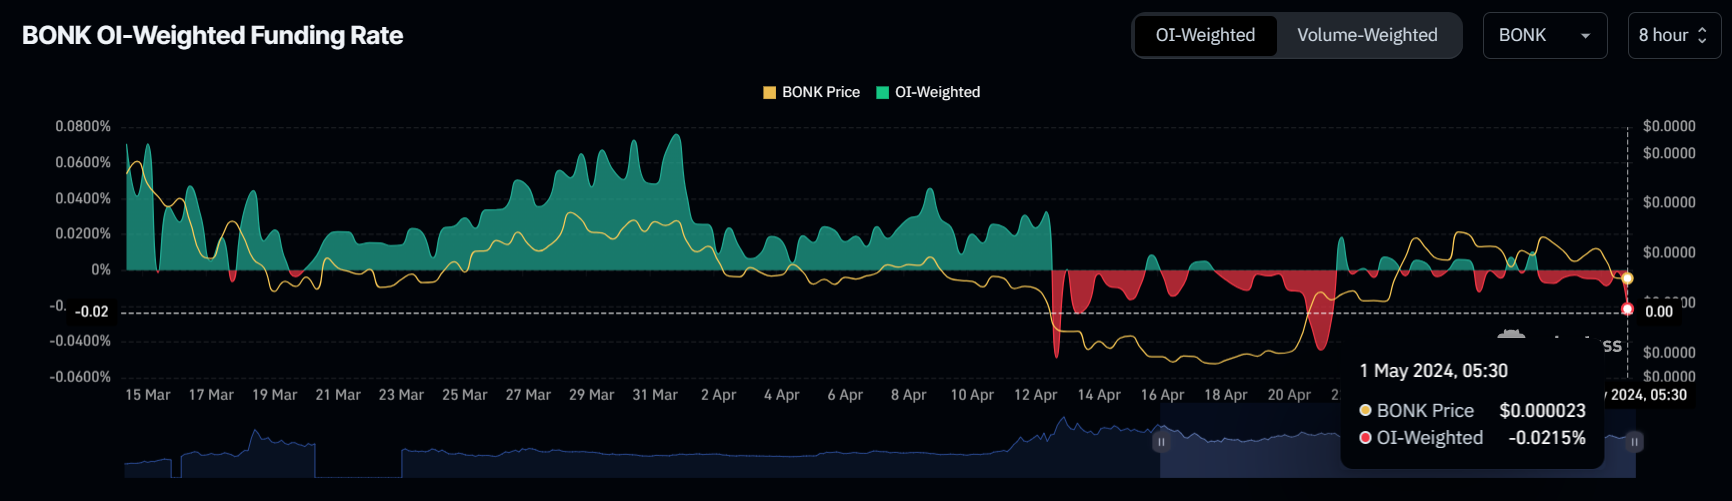Click the 12 Apr axis label
This screenshot has height=501, width=1732.
(x=1035, y=395)
